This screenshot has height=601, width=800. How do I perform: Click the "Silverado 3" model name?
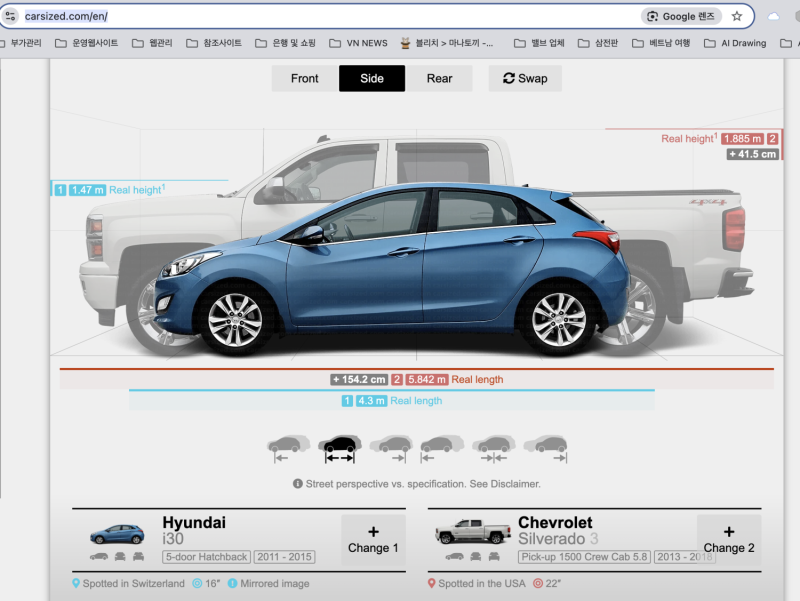pyautogui.click(x=558, y=539)
